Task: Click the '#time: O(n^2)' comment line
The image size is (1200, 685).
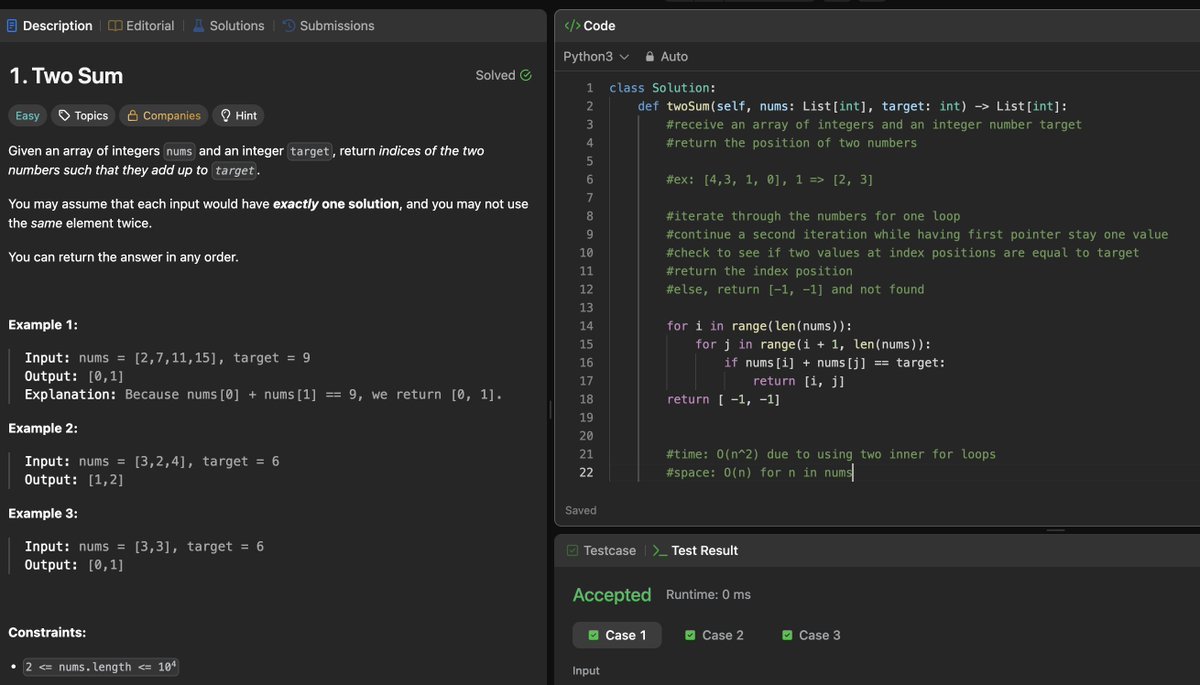Action: tap(831, 454)
